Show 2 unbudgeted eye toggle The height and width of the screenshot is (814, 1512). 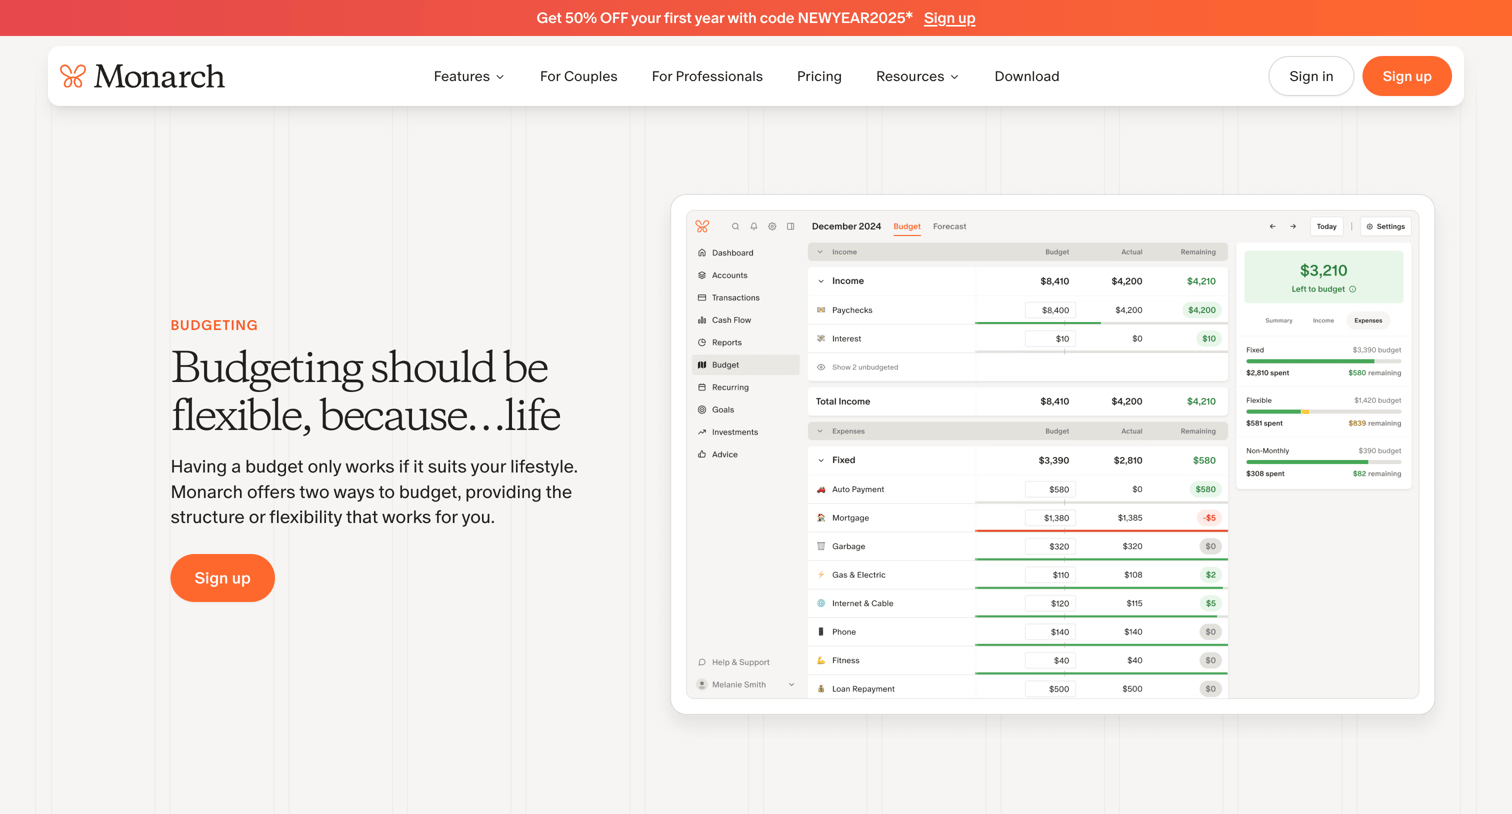[x=821, y=367]
